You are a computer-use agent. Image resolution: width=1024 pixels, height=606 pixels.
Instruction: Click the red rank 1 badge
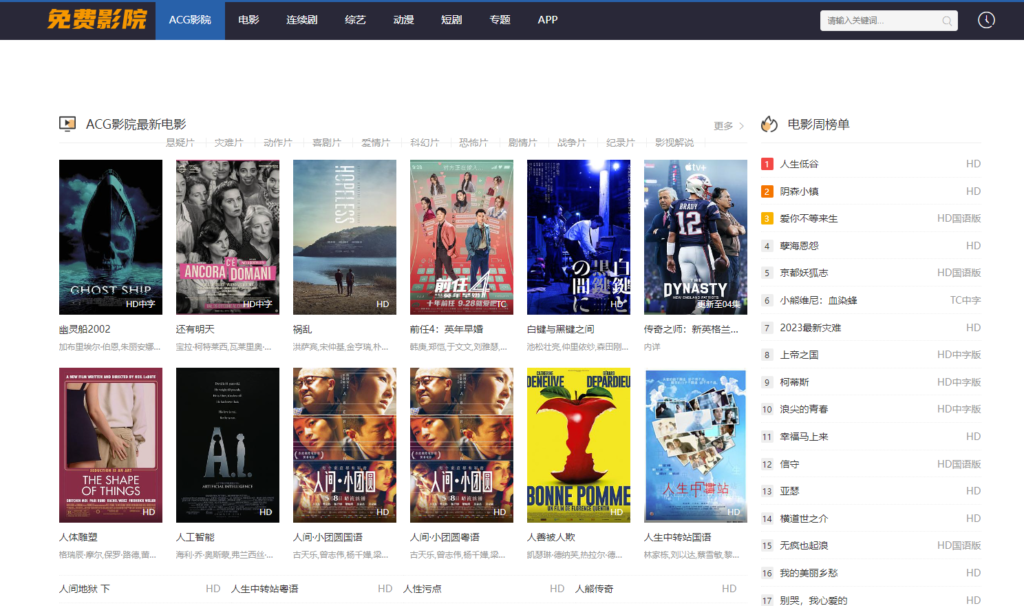click(x=767, y=164)
